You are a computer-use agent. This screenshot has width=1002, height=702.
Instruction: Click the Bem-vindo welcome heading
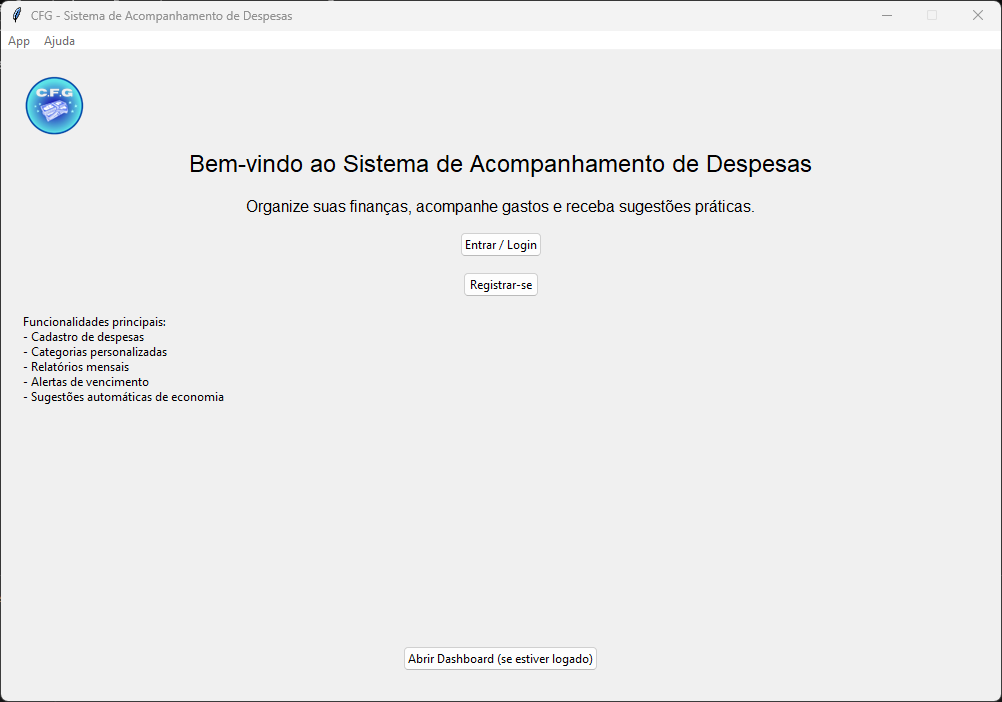(x=500, y=164)
